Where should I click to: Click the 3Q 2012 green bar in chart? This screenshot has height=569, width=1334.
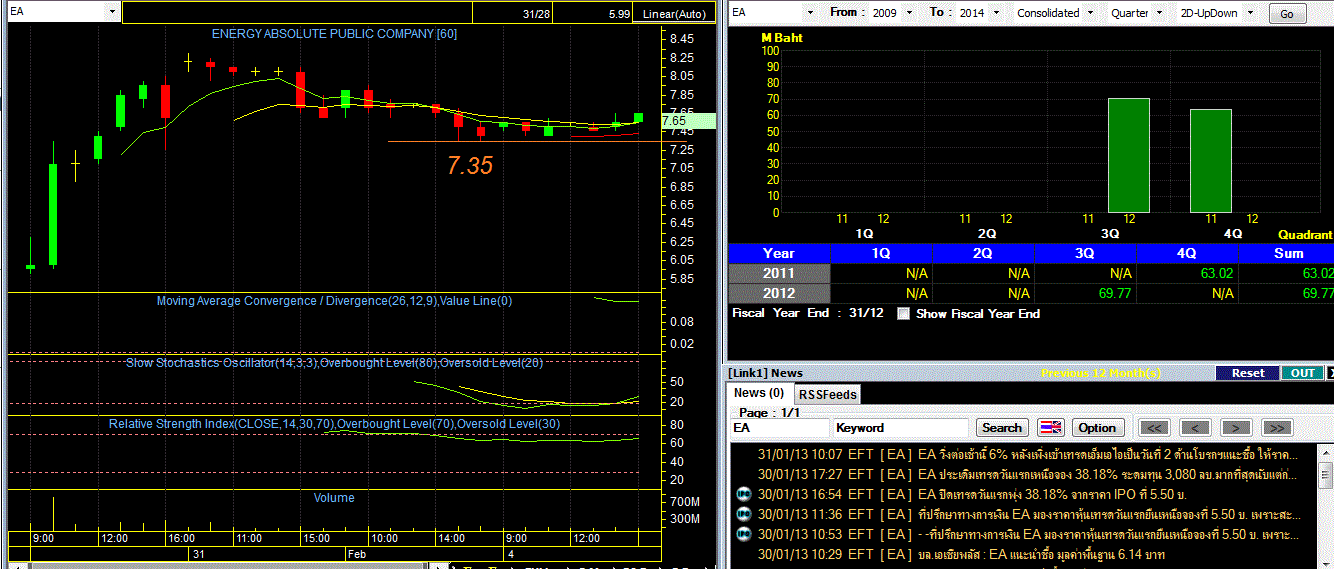[1128, 155]
